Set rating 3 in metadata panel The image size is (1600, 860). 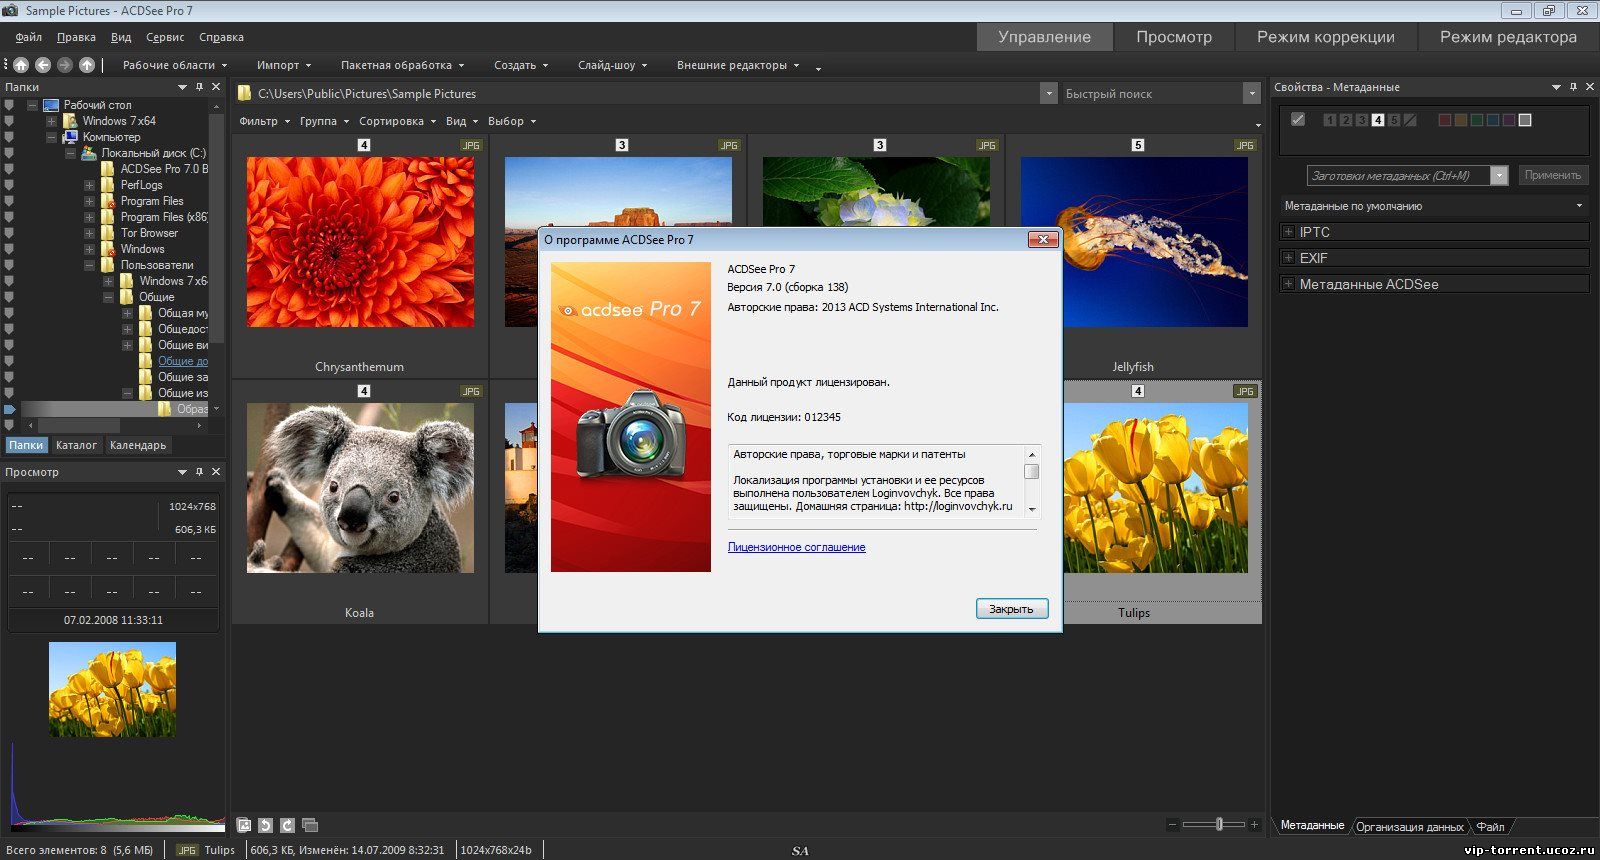(x=1362, y=120)
